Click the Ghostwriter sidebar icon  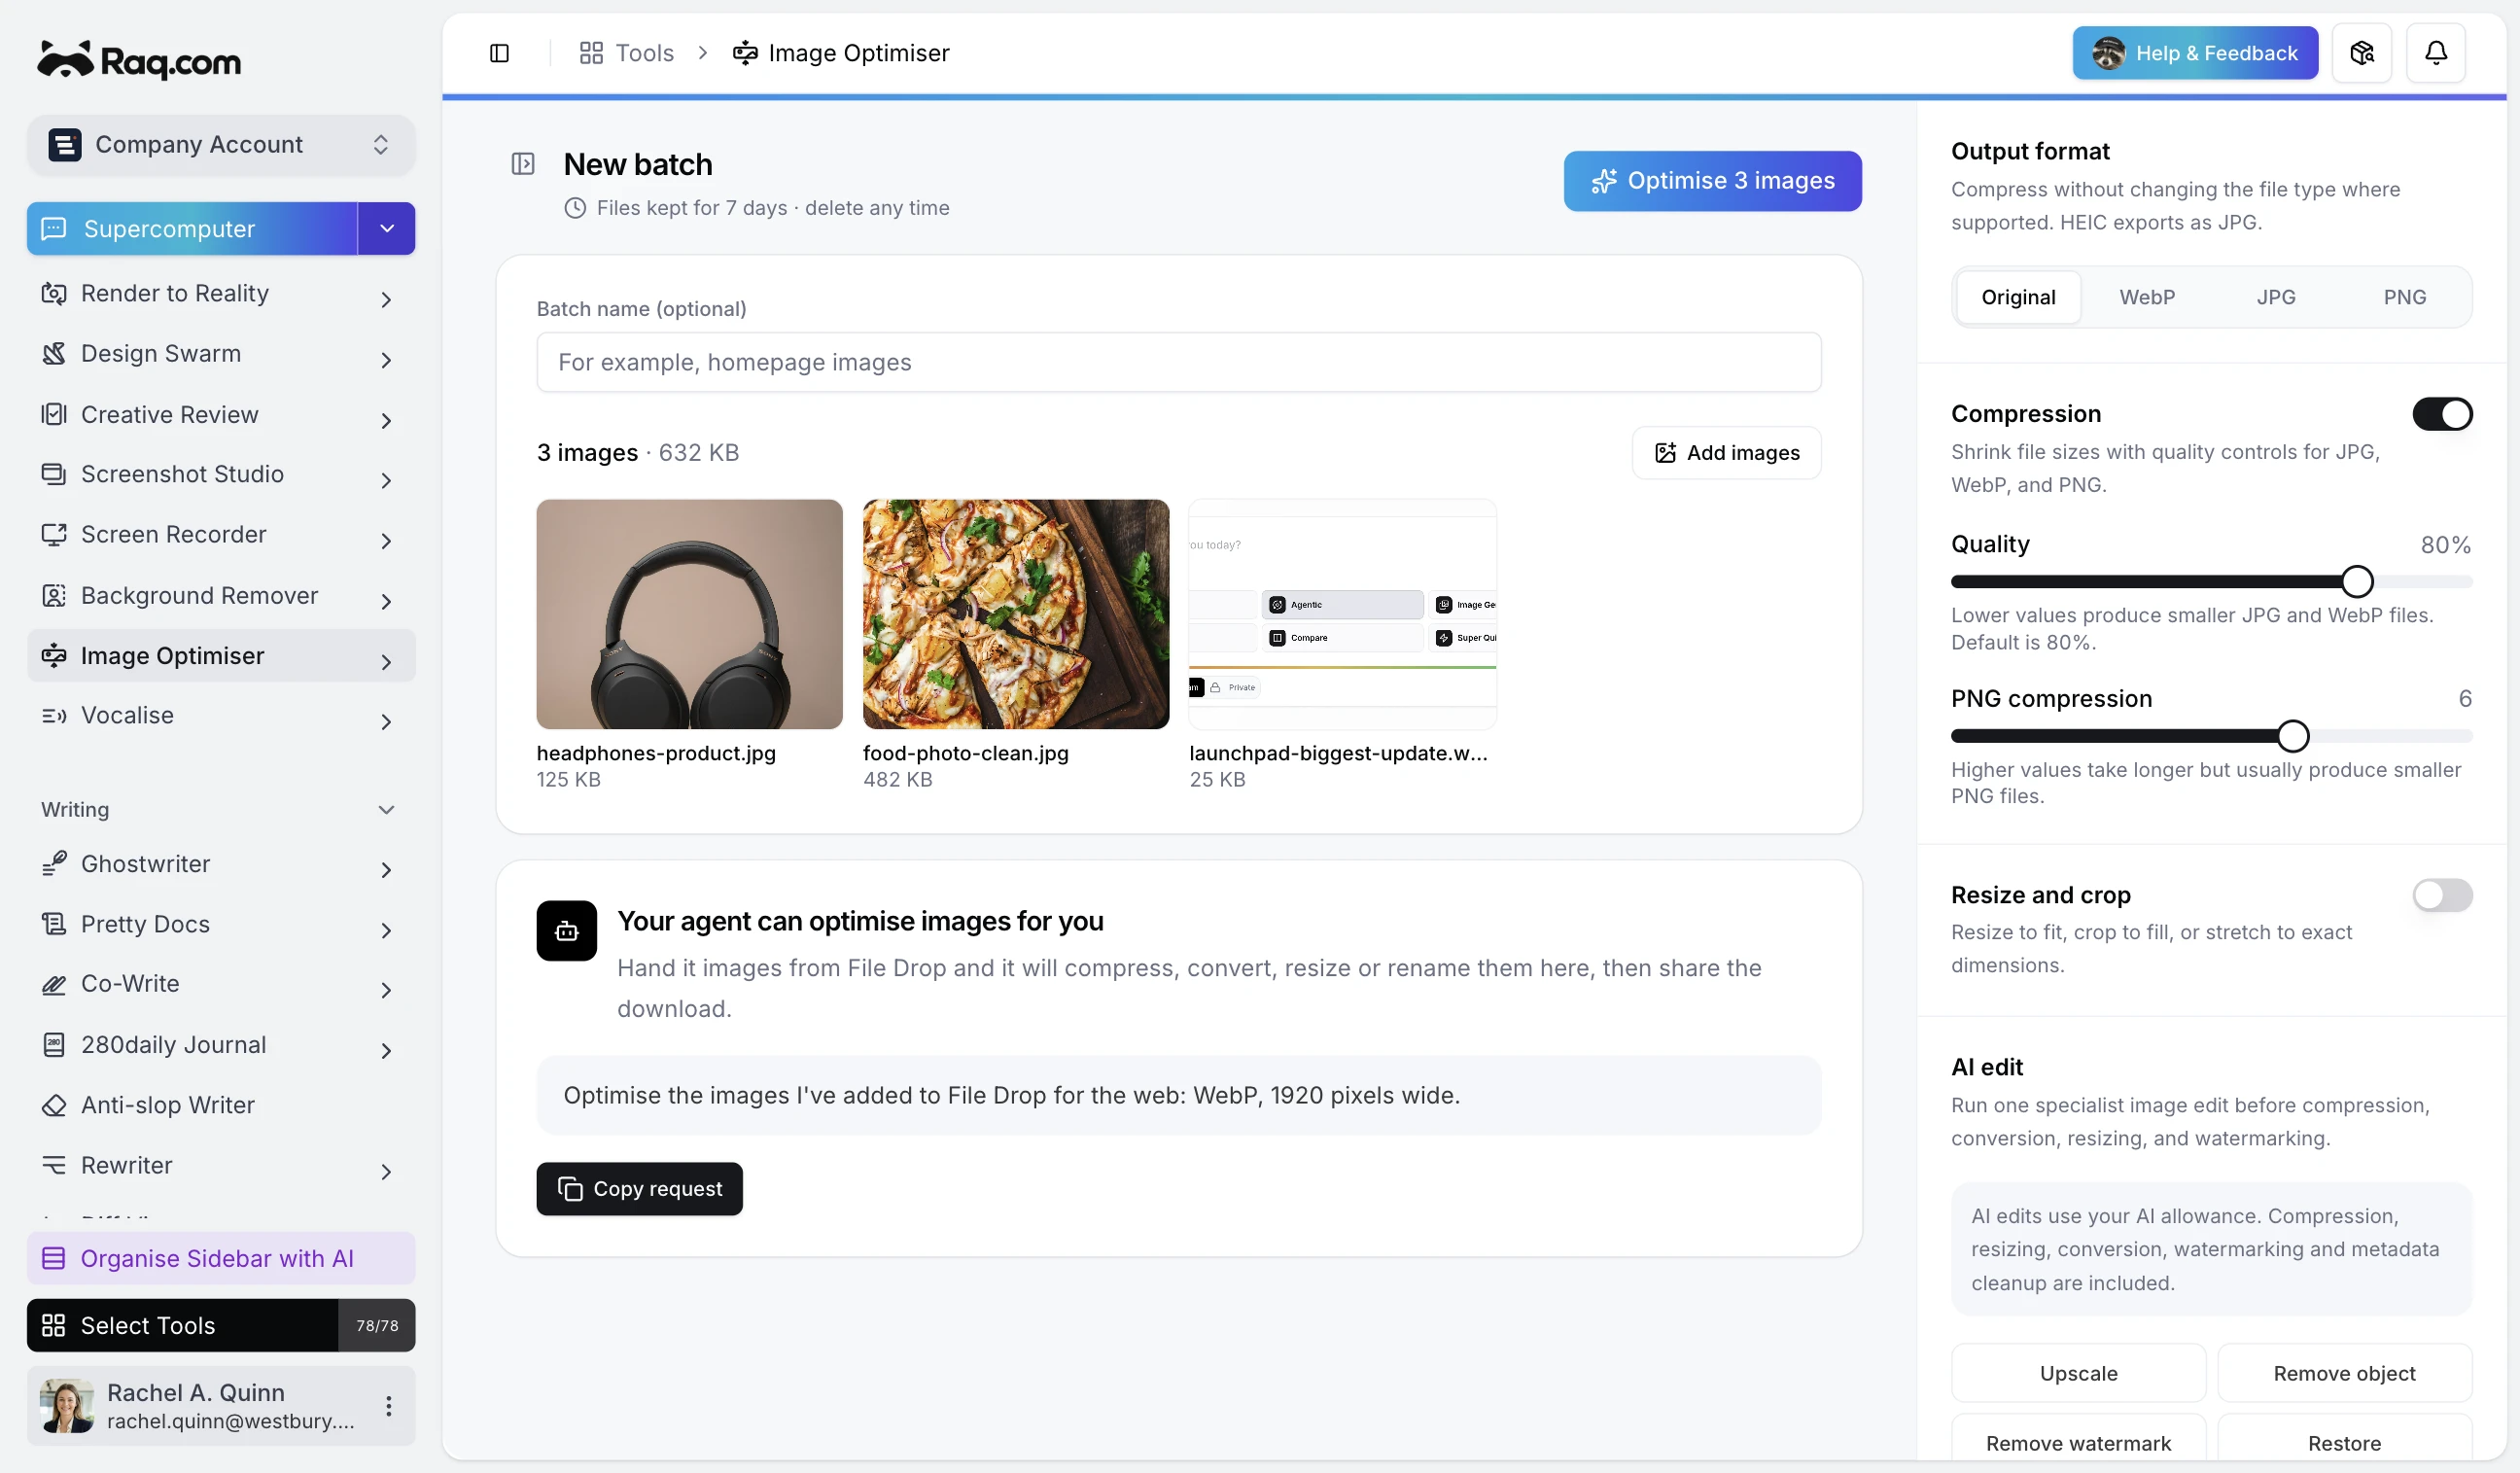[54, 863]
